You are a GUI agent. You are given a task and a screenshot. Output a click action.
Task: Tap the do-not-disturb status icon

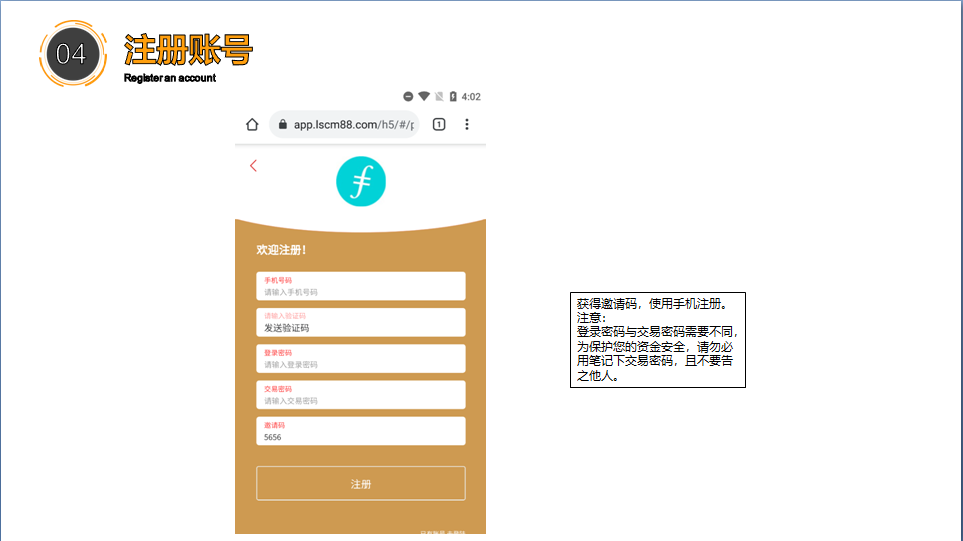coord(408,96)
